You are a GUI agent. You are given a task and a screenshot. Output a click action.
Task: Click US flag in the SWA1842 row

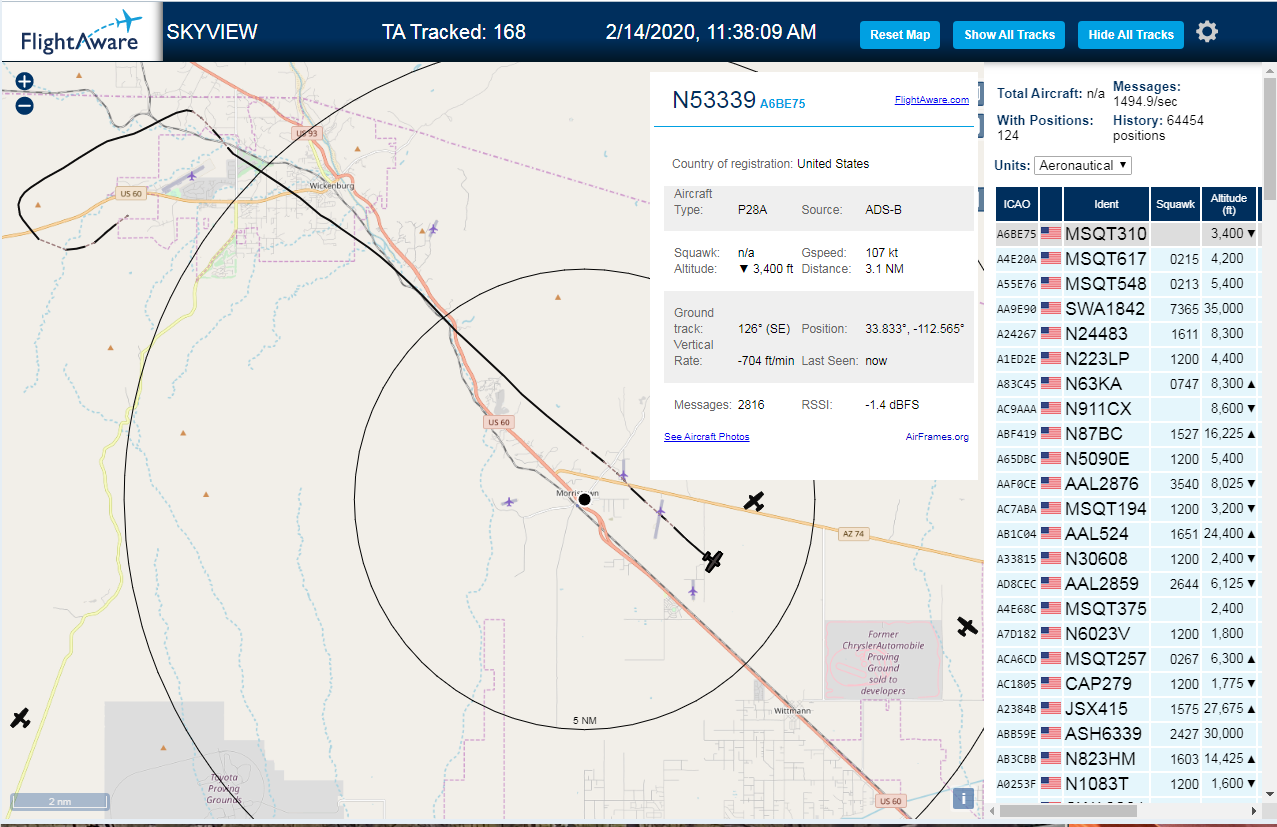(x=1050, y=309)
